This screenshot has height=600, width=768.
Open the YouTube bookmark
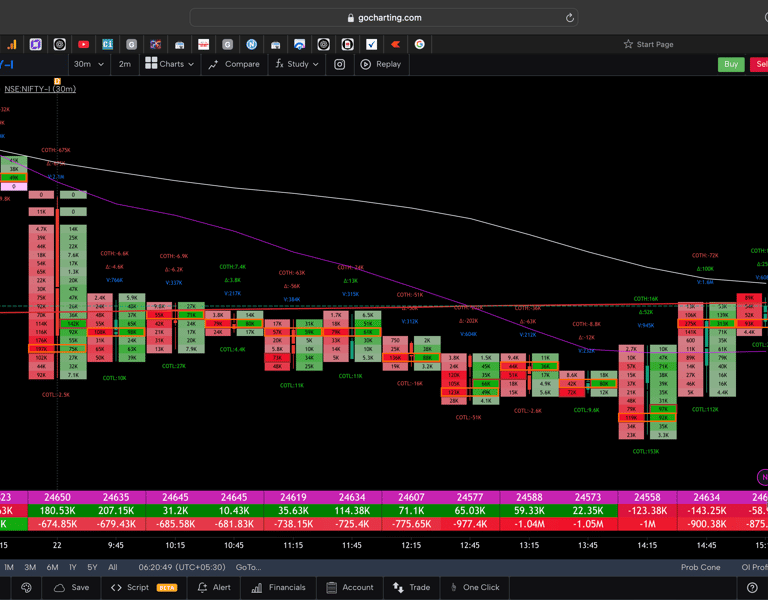(x=83, y=45)
